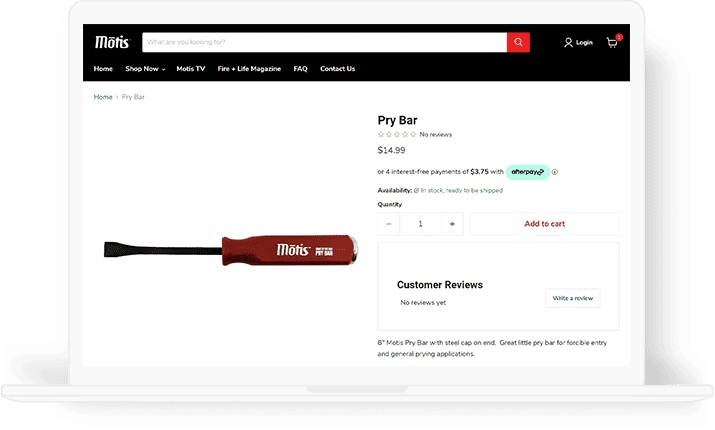Open Fire + Life Magazine menu item
Viewport: 715px width, 430px height.
click(x=249, y=69)
